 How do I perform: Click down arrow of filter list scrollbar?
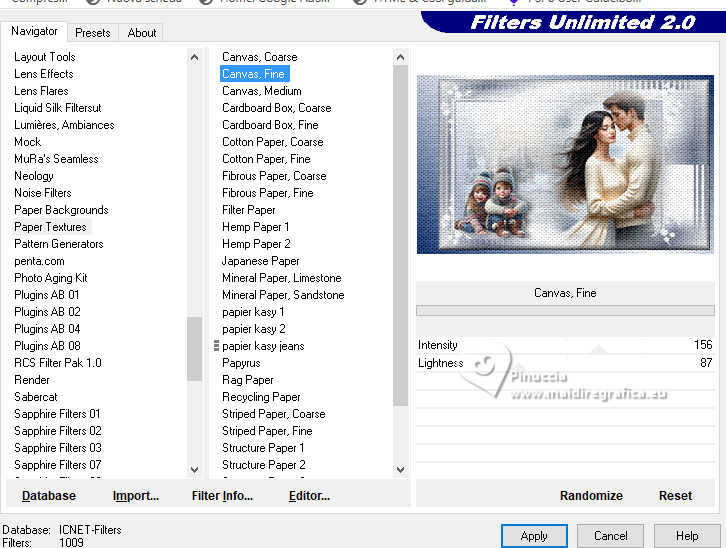click(x=401, y=469)
